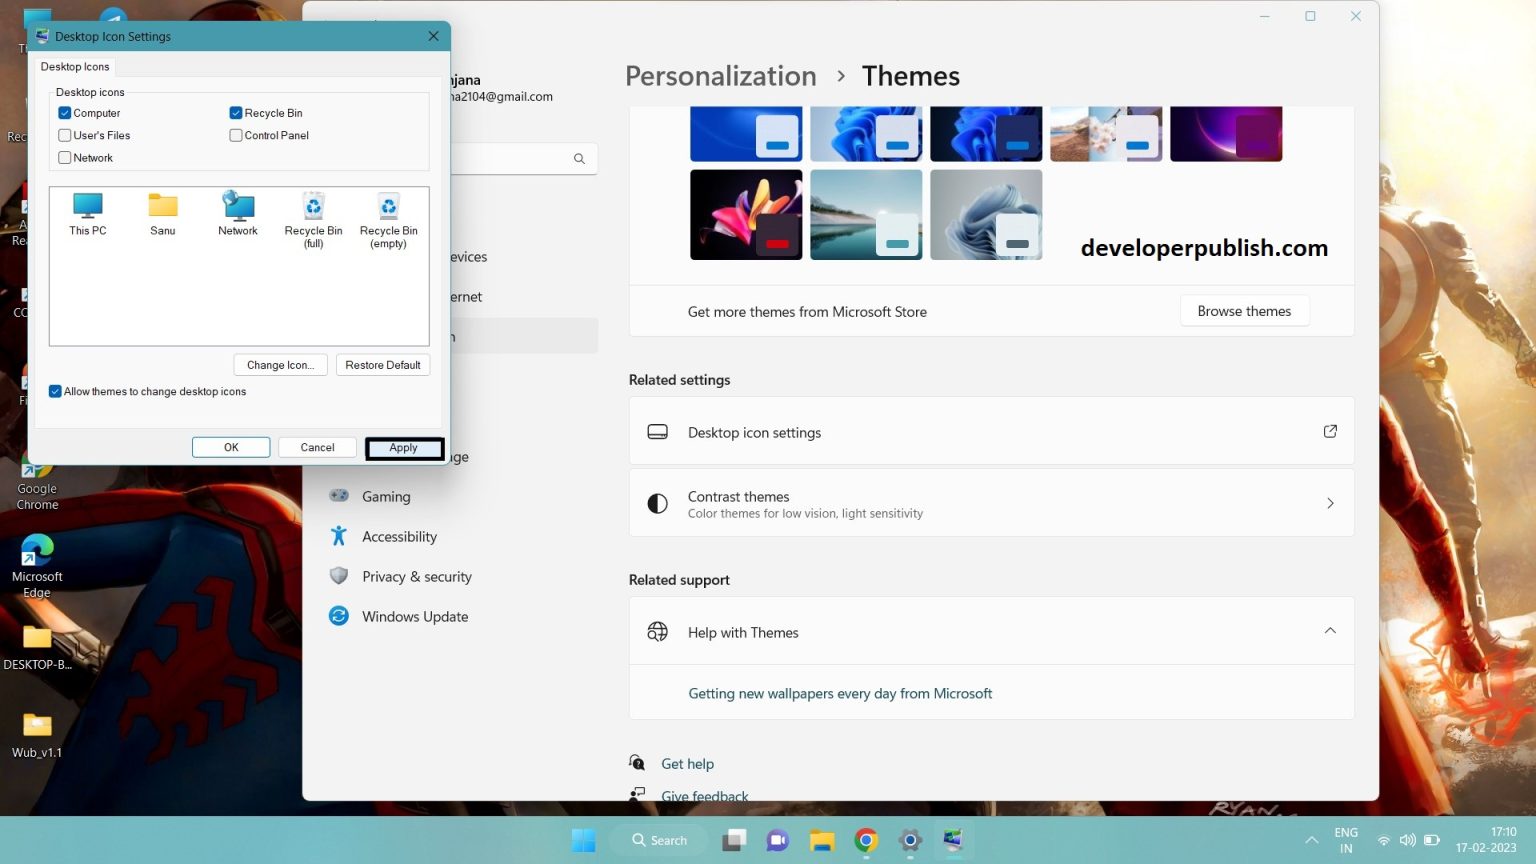This screenshot has width=1536, height=864.
Task: Switch to the Desktop Icons tab
Action: [74, 66]
